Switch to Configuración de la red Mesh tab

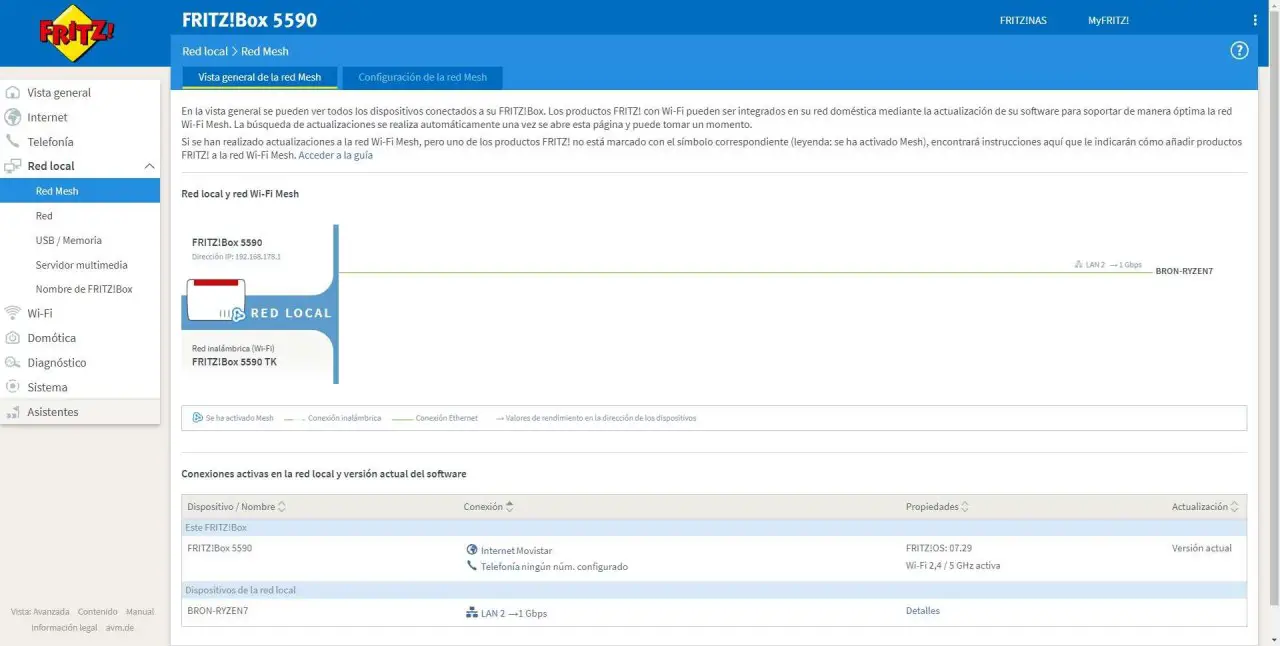coord(422,77)
